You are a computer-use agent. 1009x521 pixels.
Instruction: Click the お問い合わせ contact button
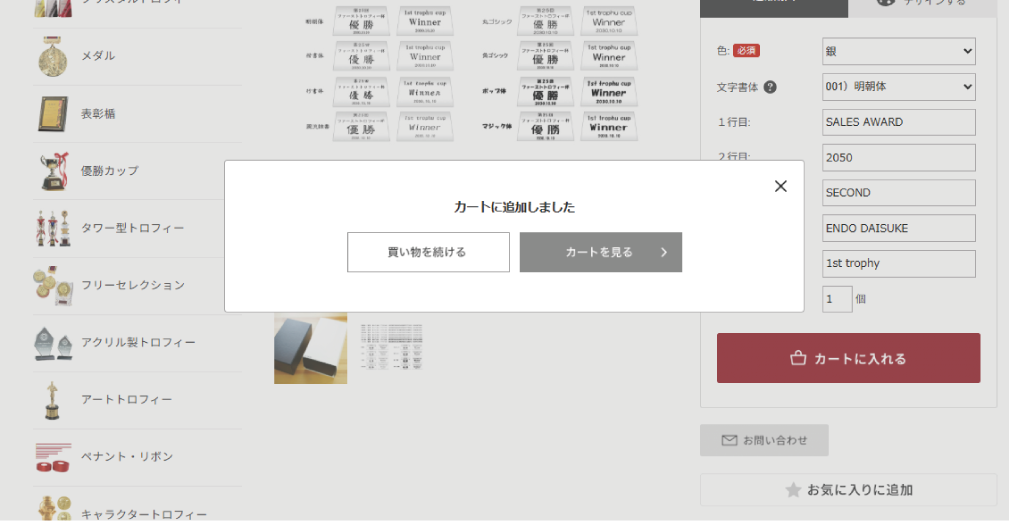point(764,440)
